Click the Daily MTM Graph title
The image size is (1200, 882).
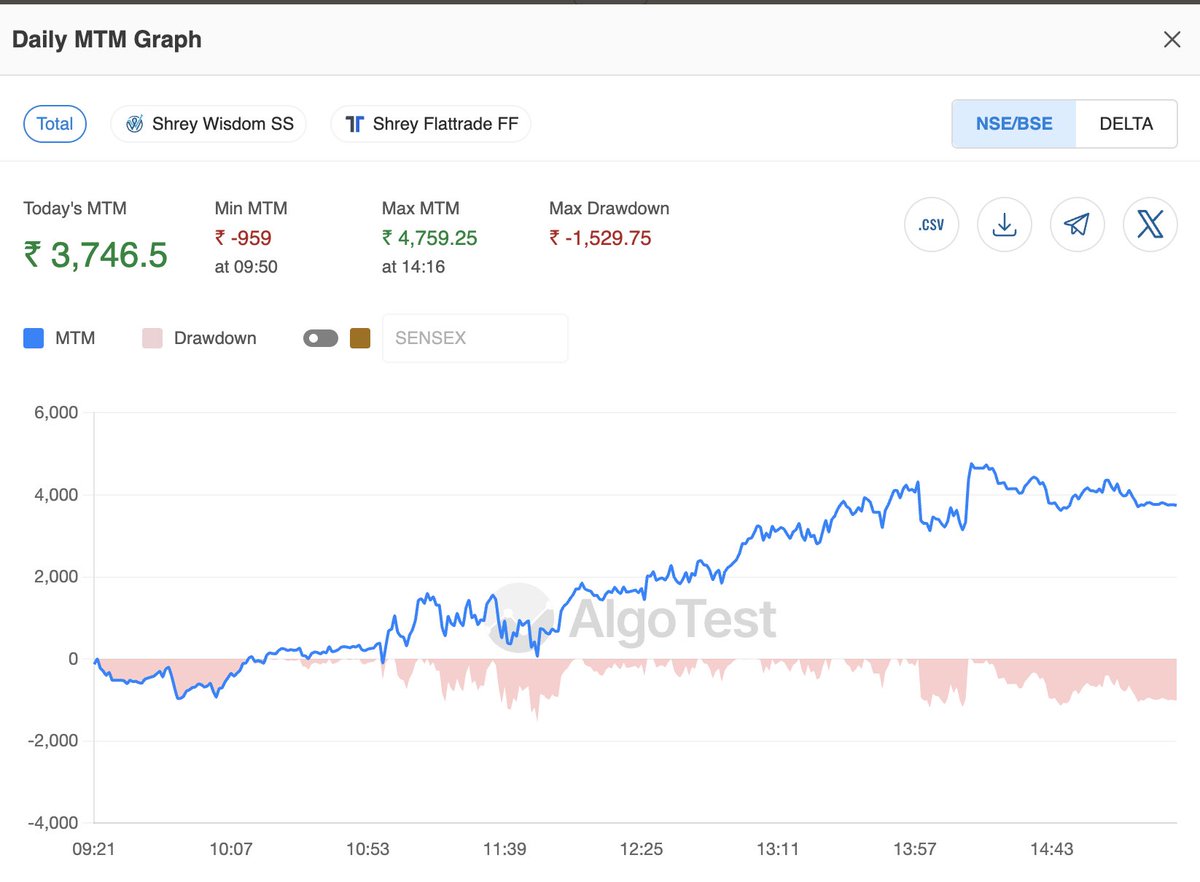click(107, 40)
